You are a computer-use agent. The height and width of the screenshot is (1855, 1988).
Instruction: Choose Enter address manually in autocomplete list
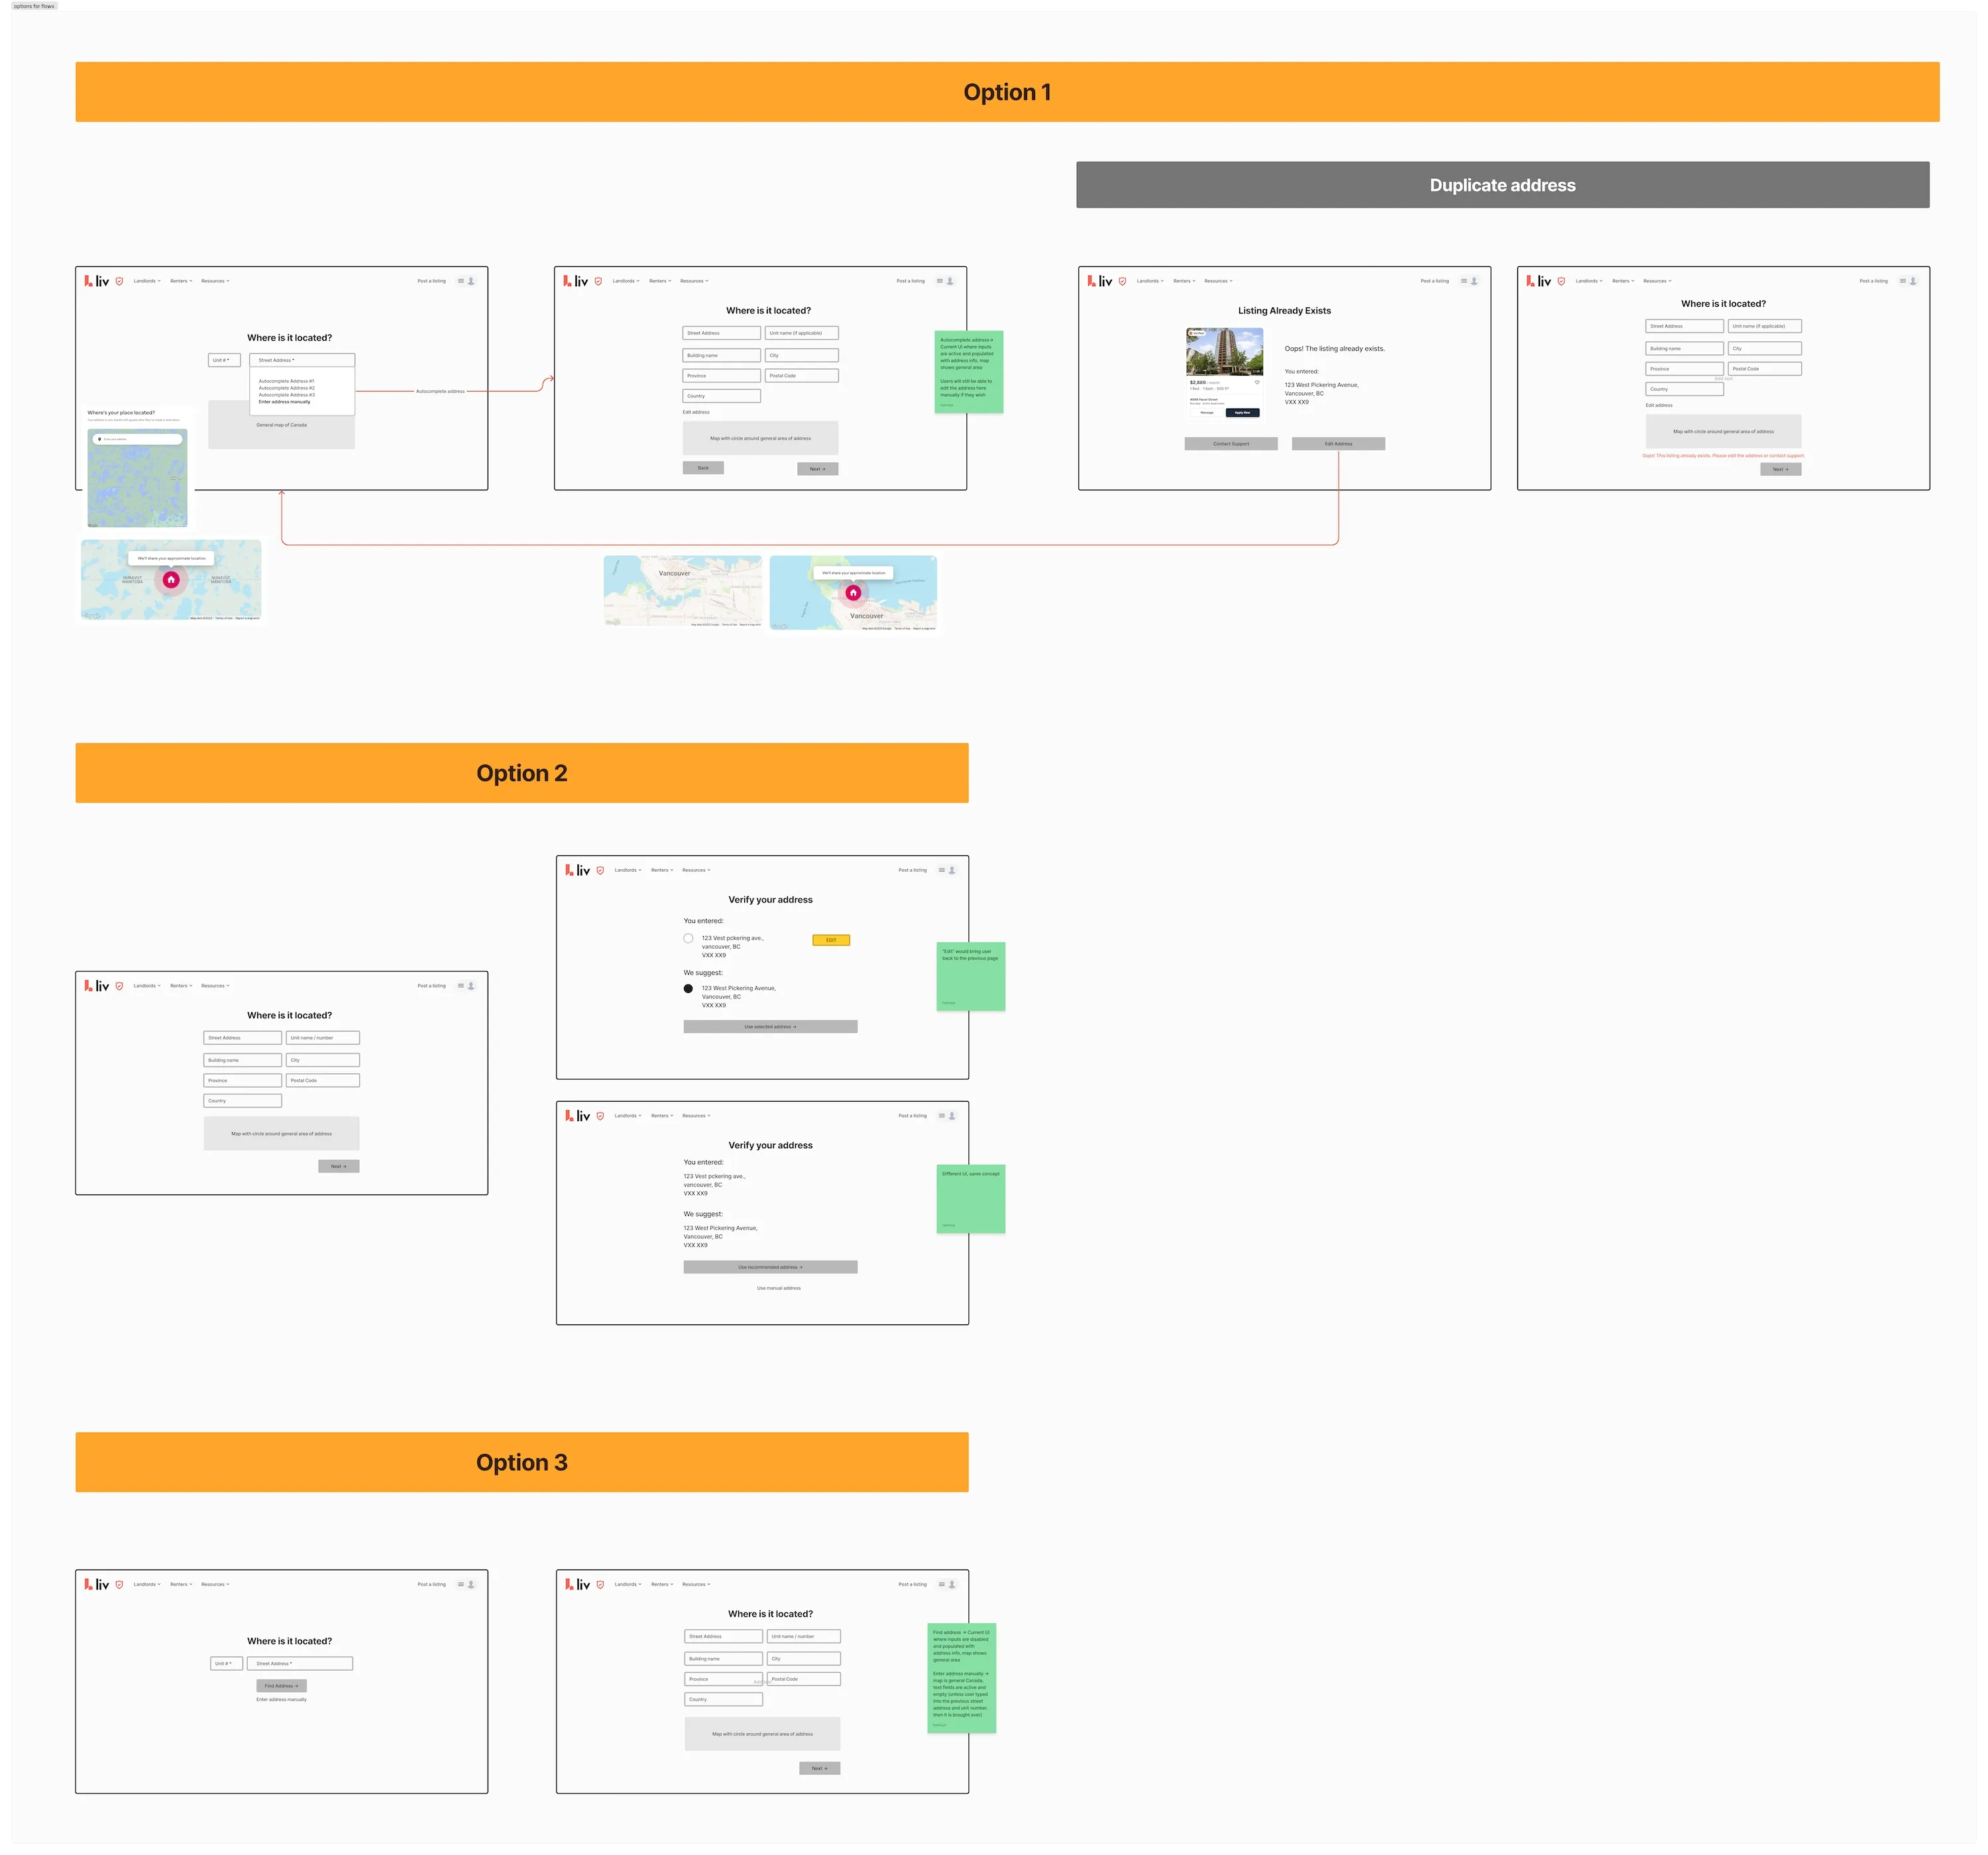pyautogui.click(x=285, y=402)
